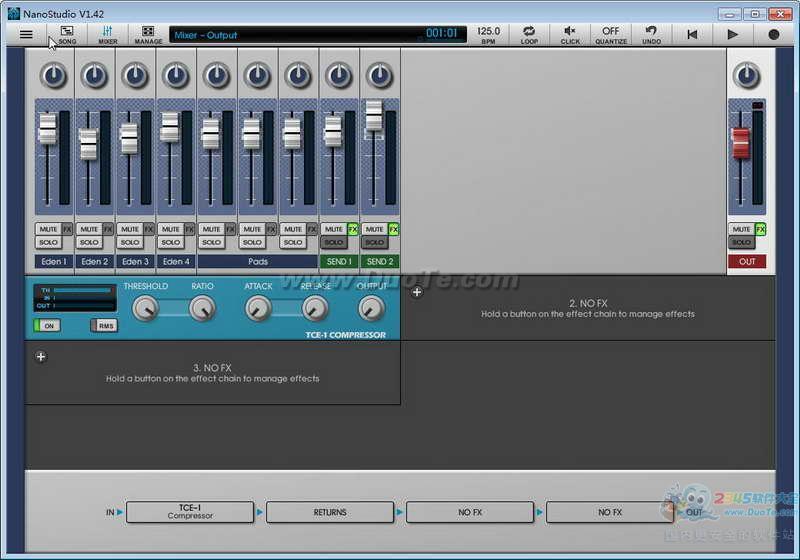Open the green FX button on OUT channel
The image size is (800, 560).
[x=760, y=229]
